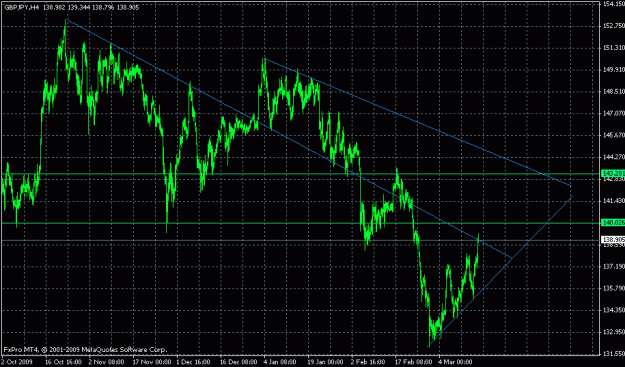This screenshot has height=367, width=625.
Task: Click the 4 Mar 00:00 time label
Action: pos(456,362)
